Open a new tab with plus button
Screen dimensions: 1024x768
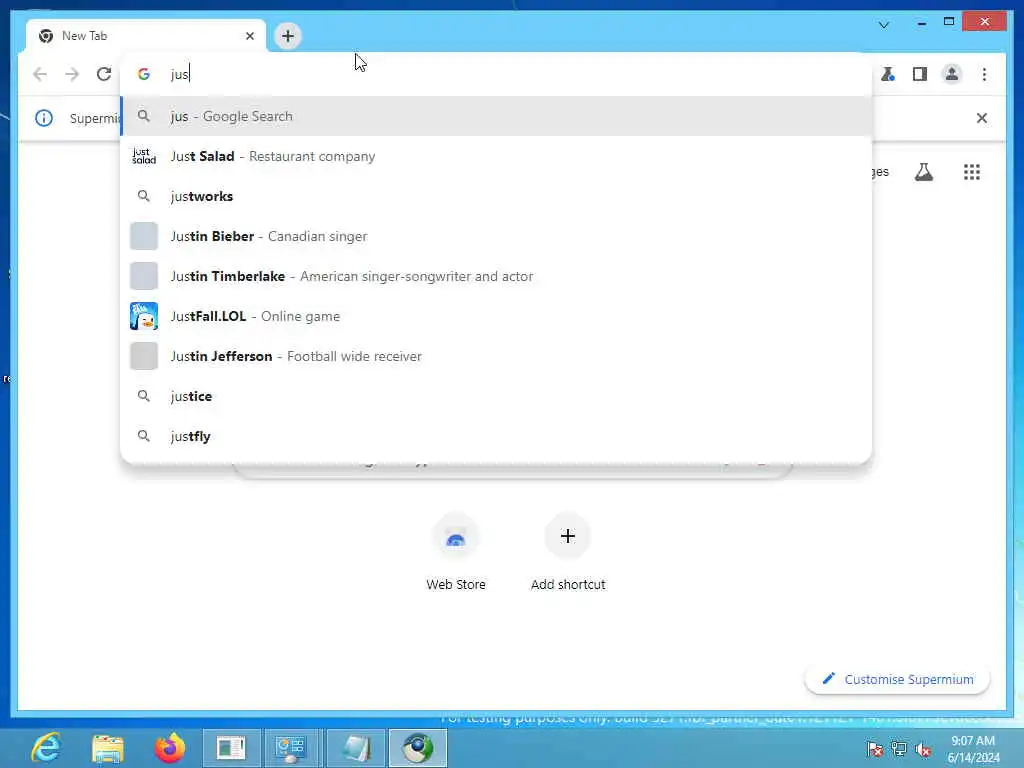(288, 36)
